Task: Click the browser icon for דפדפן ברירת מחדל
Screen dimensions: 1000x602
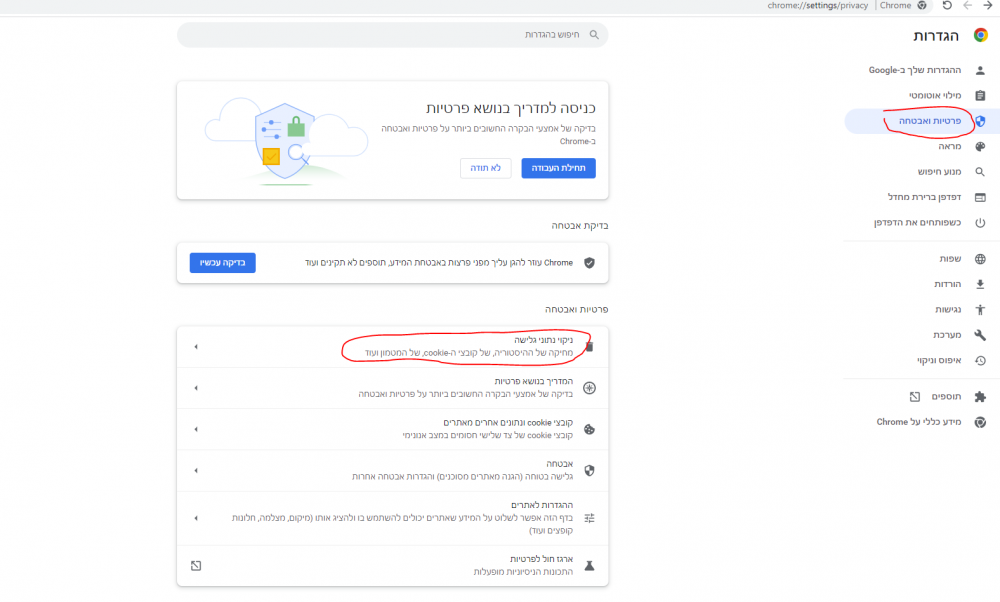Action: coord(980,198)
